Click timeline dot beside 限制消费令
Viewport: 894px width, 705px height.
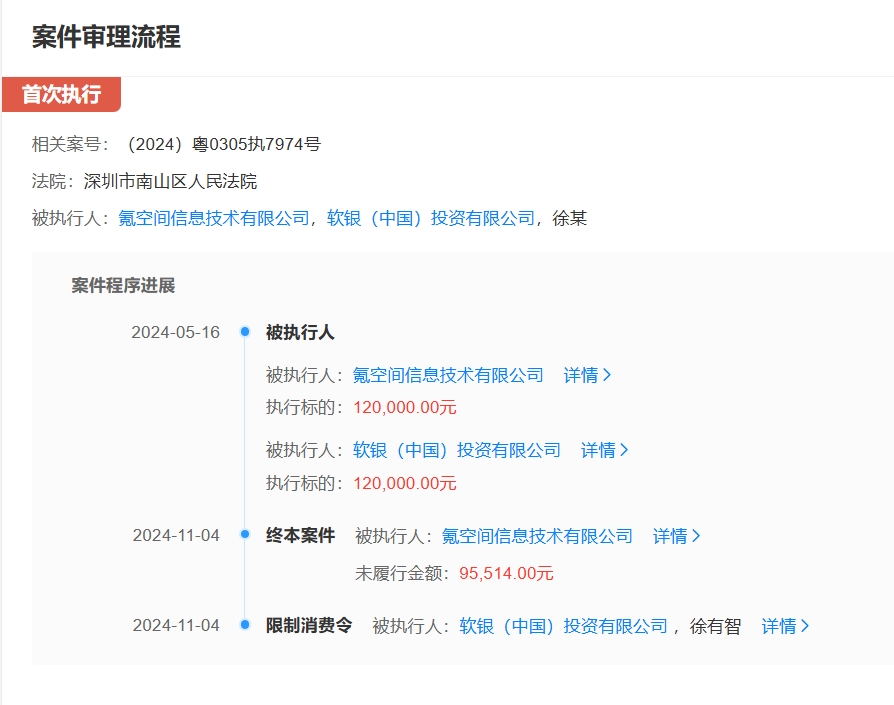pos(245,624)
